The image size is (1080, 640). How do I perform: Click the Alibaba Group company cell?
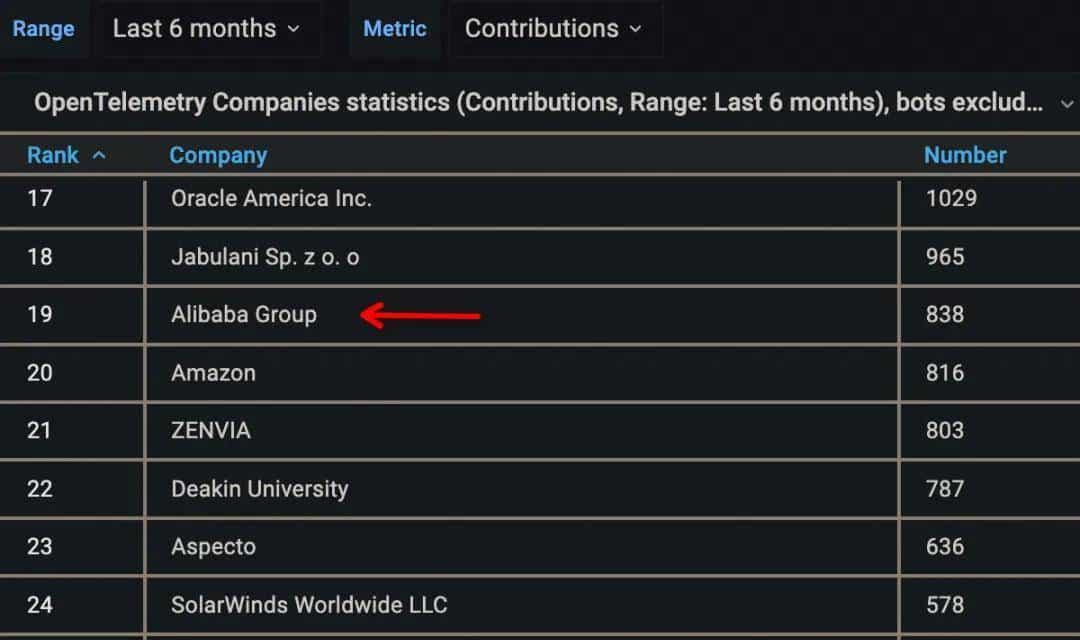244,314
